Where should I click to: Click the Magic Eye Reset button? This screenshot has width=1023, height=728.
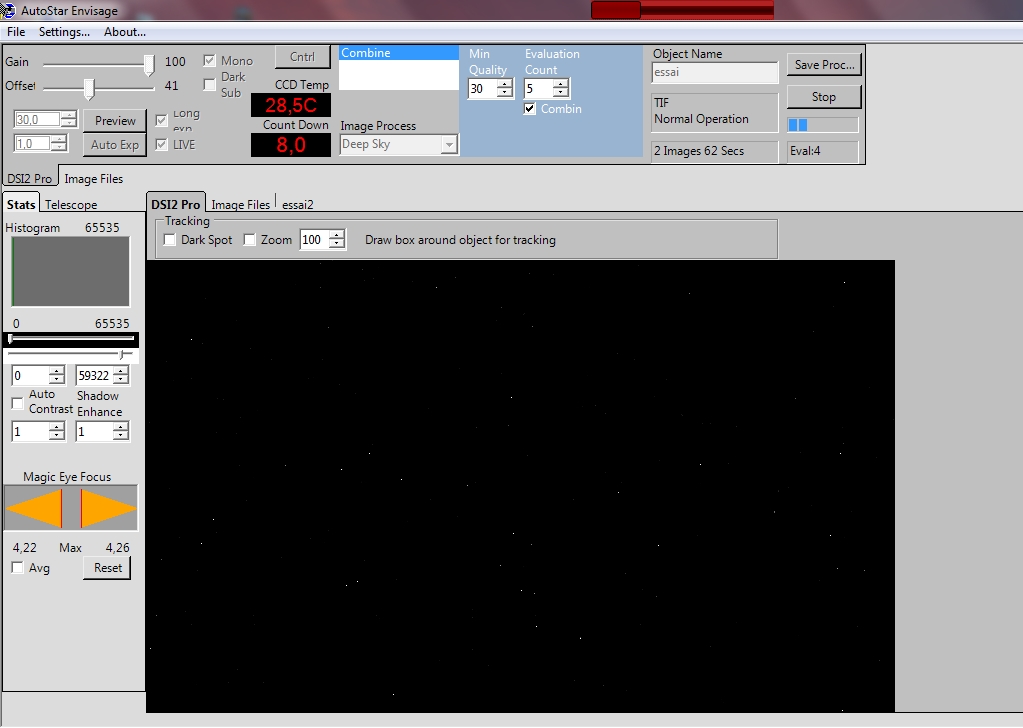[108, 568]
